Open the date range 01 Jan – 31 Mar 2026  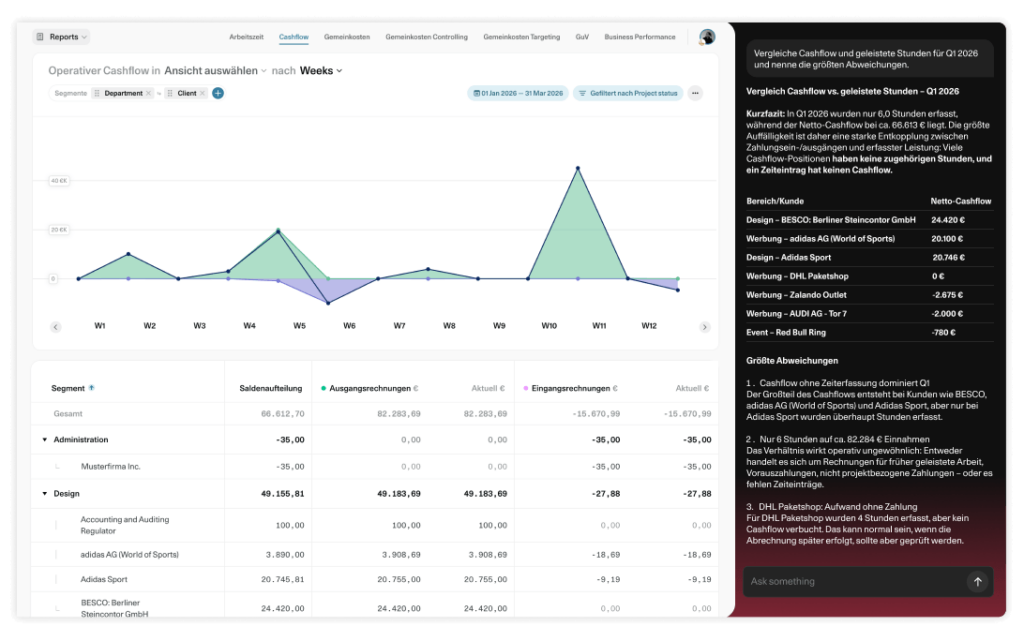(518, 93)
